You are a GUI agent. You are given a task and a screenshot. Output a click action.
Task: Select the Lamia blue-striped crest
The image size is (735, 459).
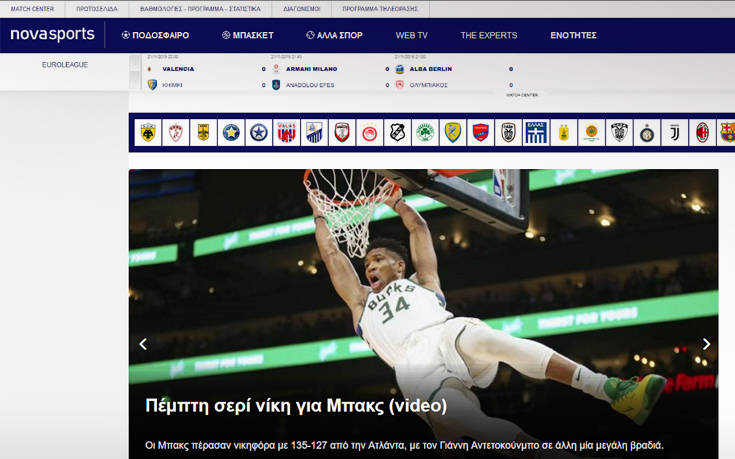pyautogui.click(x=314, y=133)
